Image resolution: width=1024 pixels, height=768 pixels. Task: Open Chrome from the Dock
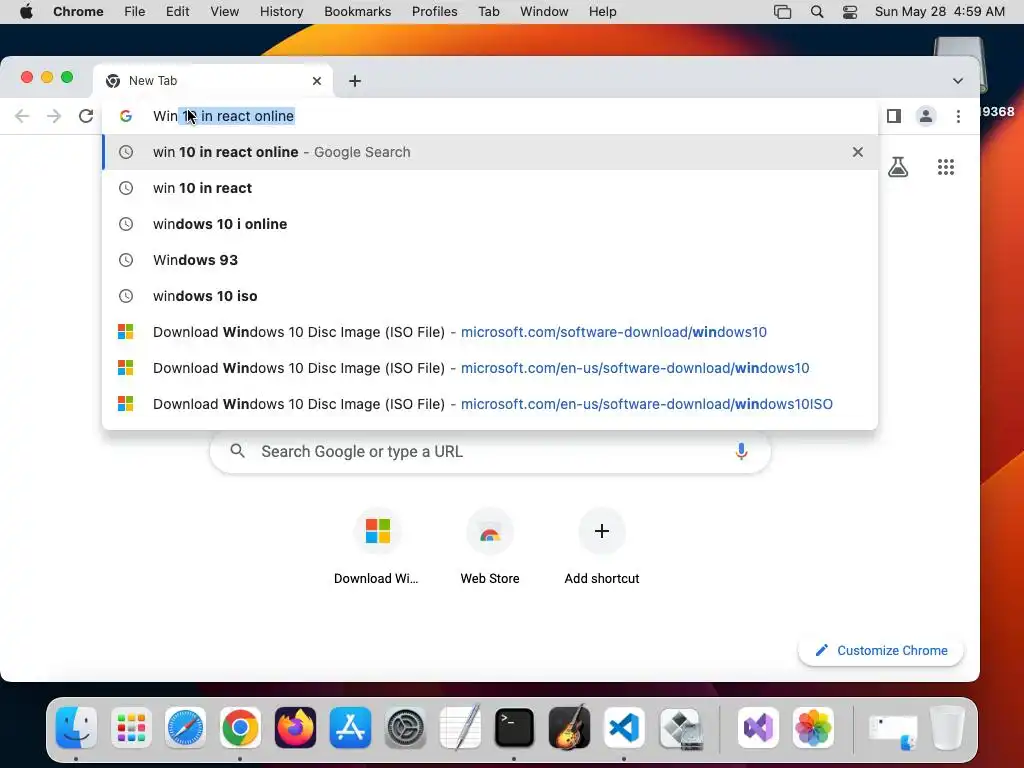(x=240, y=728)
